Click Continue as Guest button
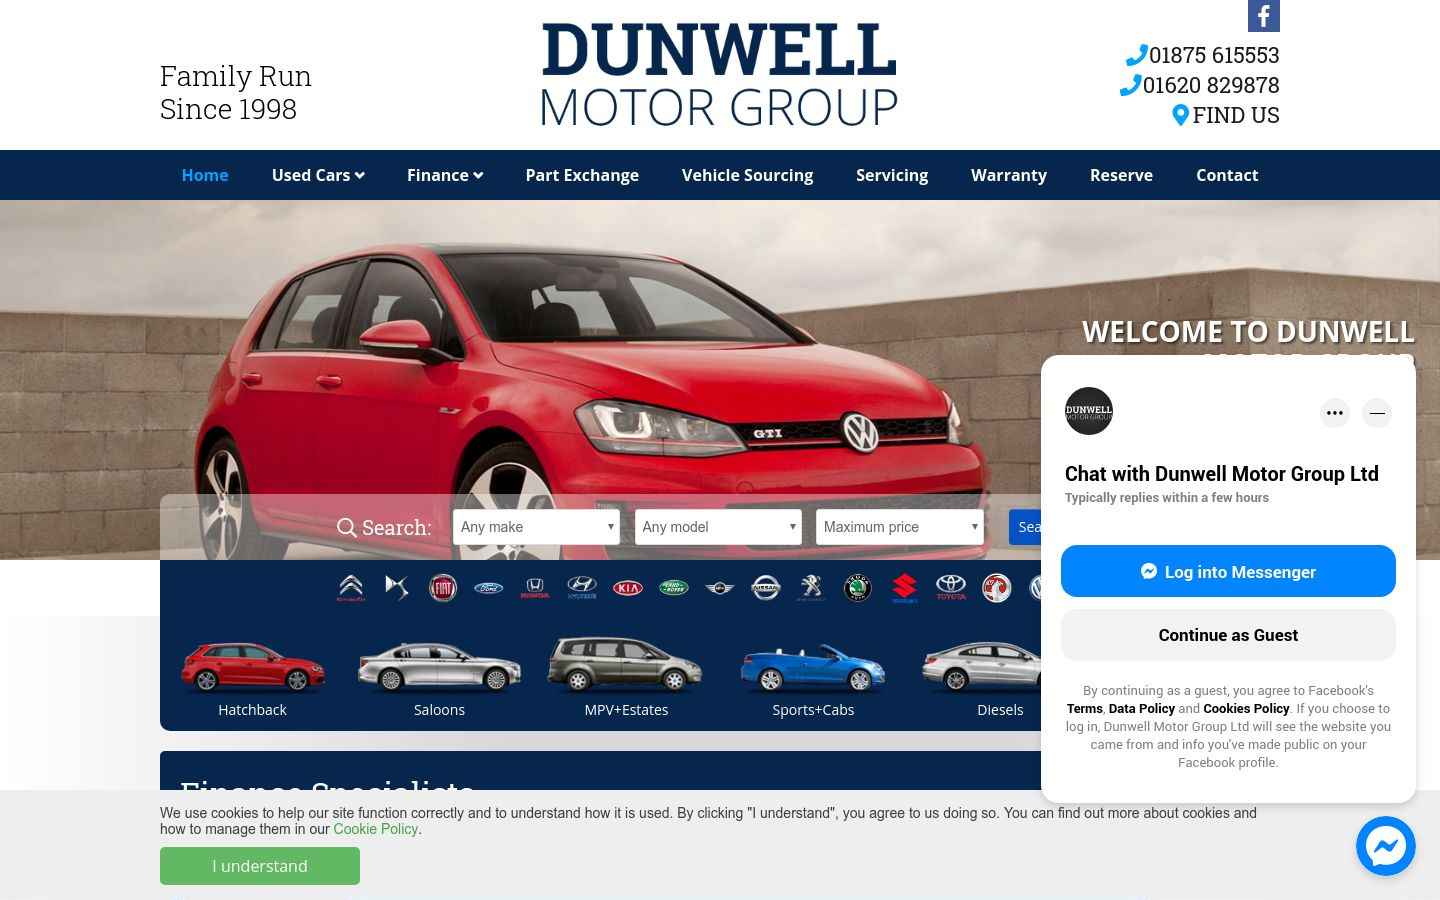1440x900 pixels. [x=1228, y=635]
